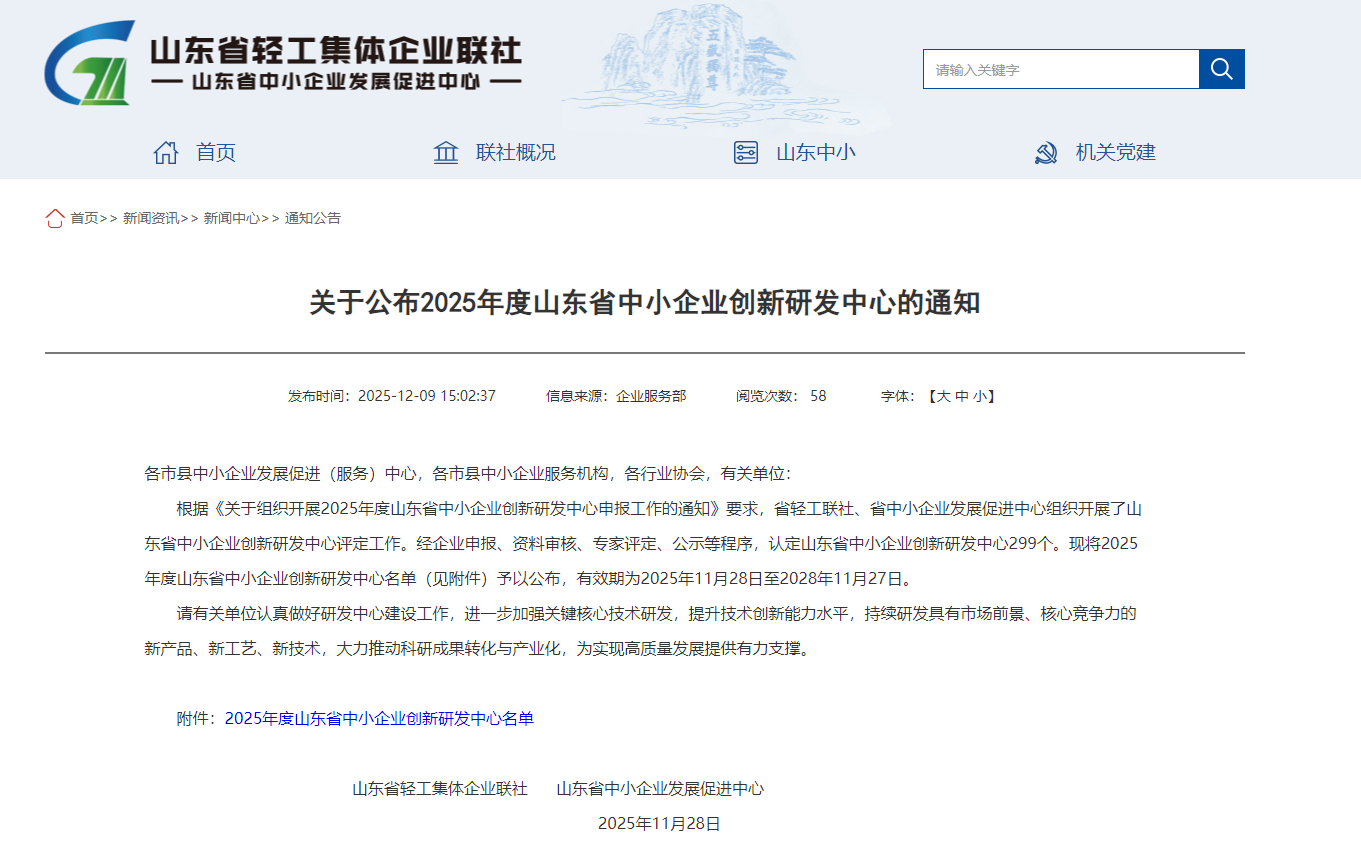Click the party emblem icon beside 机关党建
This screenshot has width=1361, height=841.
pos(1046,153)
